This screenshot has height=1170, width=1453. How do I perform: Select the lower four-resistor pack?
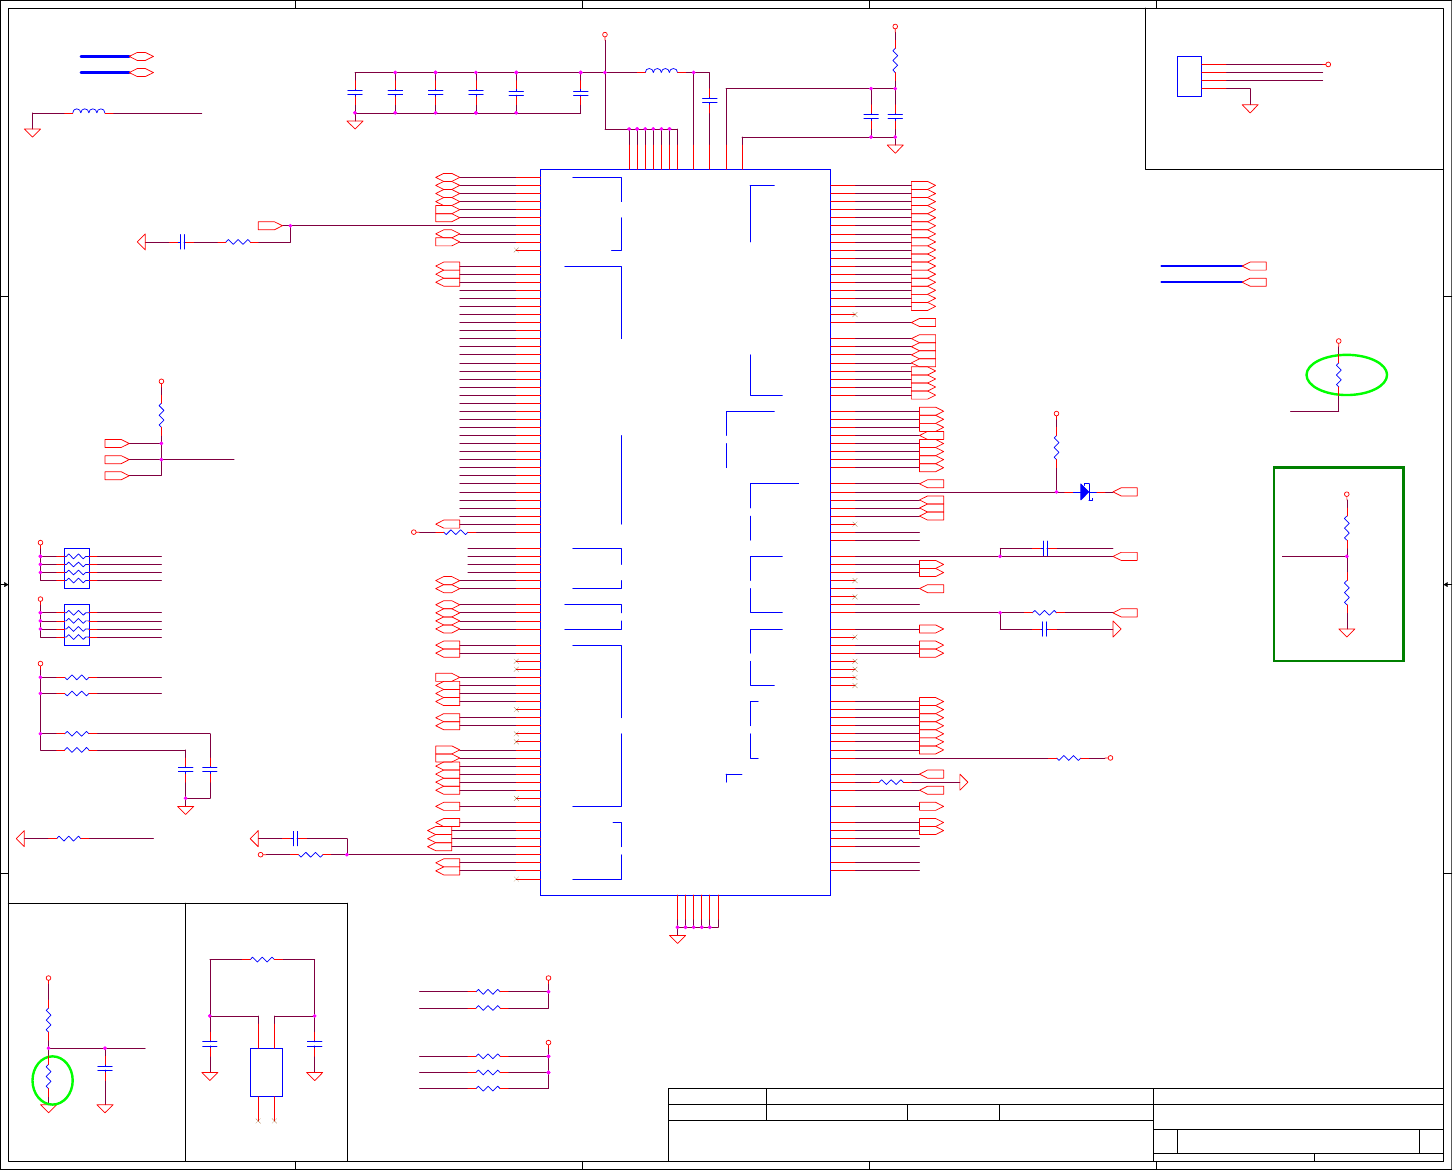[x=77, y=624]
